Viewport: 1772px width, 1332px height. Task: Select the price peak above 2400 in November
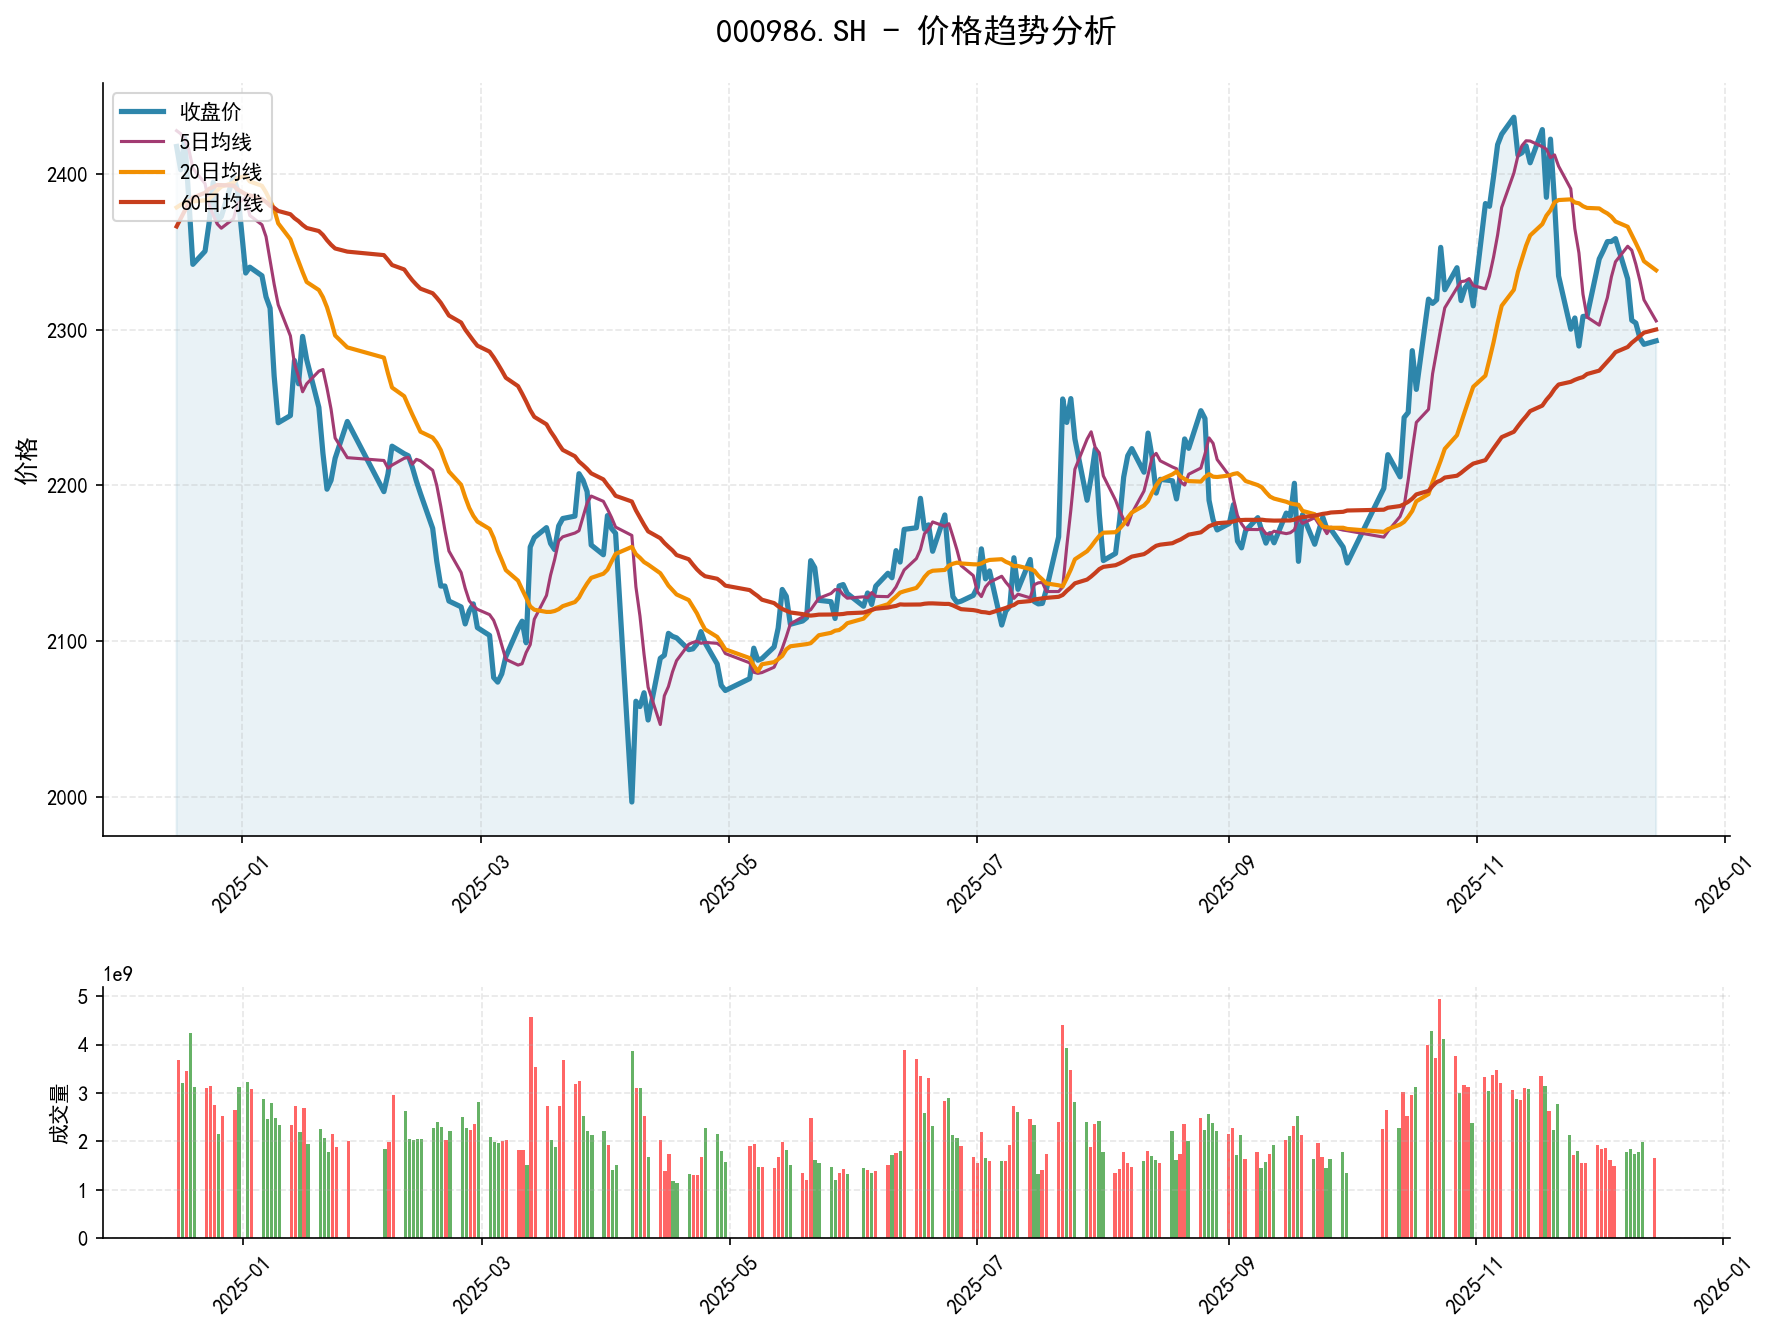[x=1512, y=120]
